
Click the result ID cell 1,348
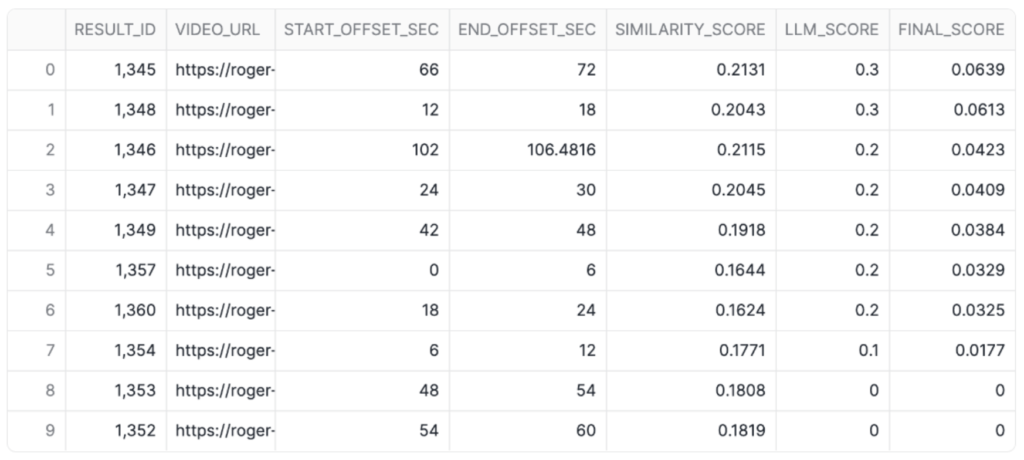pyautogui.click(x=135, y=110)
